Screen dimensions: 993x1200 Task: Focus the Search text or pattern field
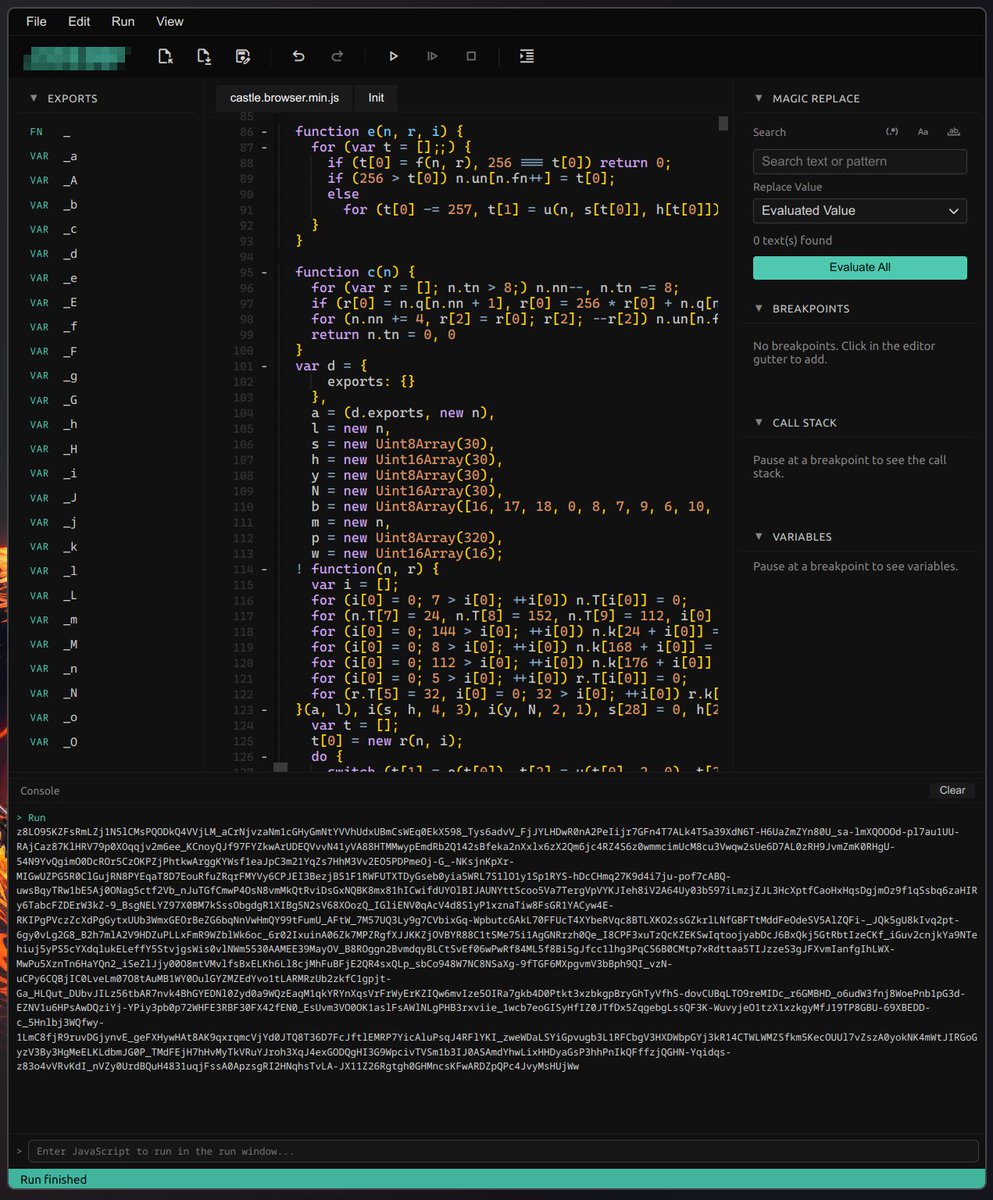point(860,161)
